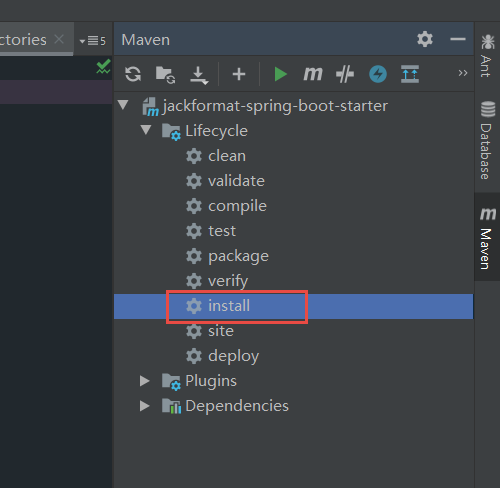
Task: Hide the Maven tool window
Action: [x=458, y=39]
